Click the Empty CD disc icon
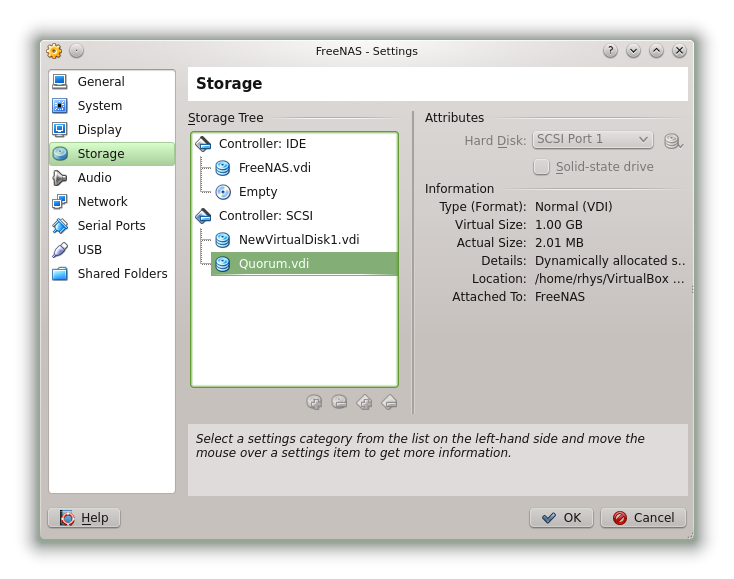The image size is (734, 579). [x=223, y=191]
